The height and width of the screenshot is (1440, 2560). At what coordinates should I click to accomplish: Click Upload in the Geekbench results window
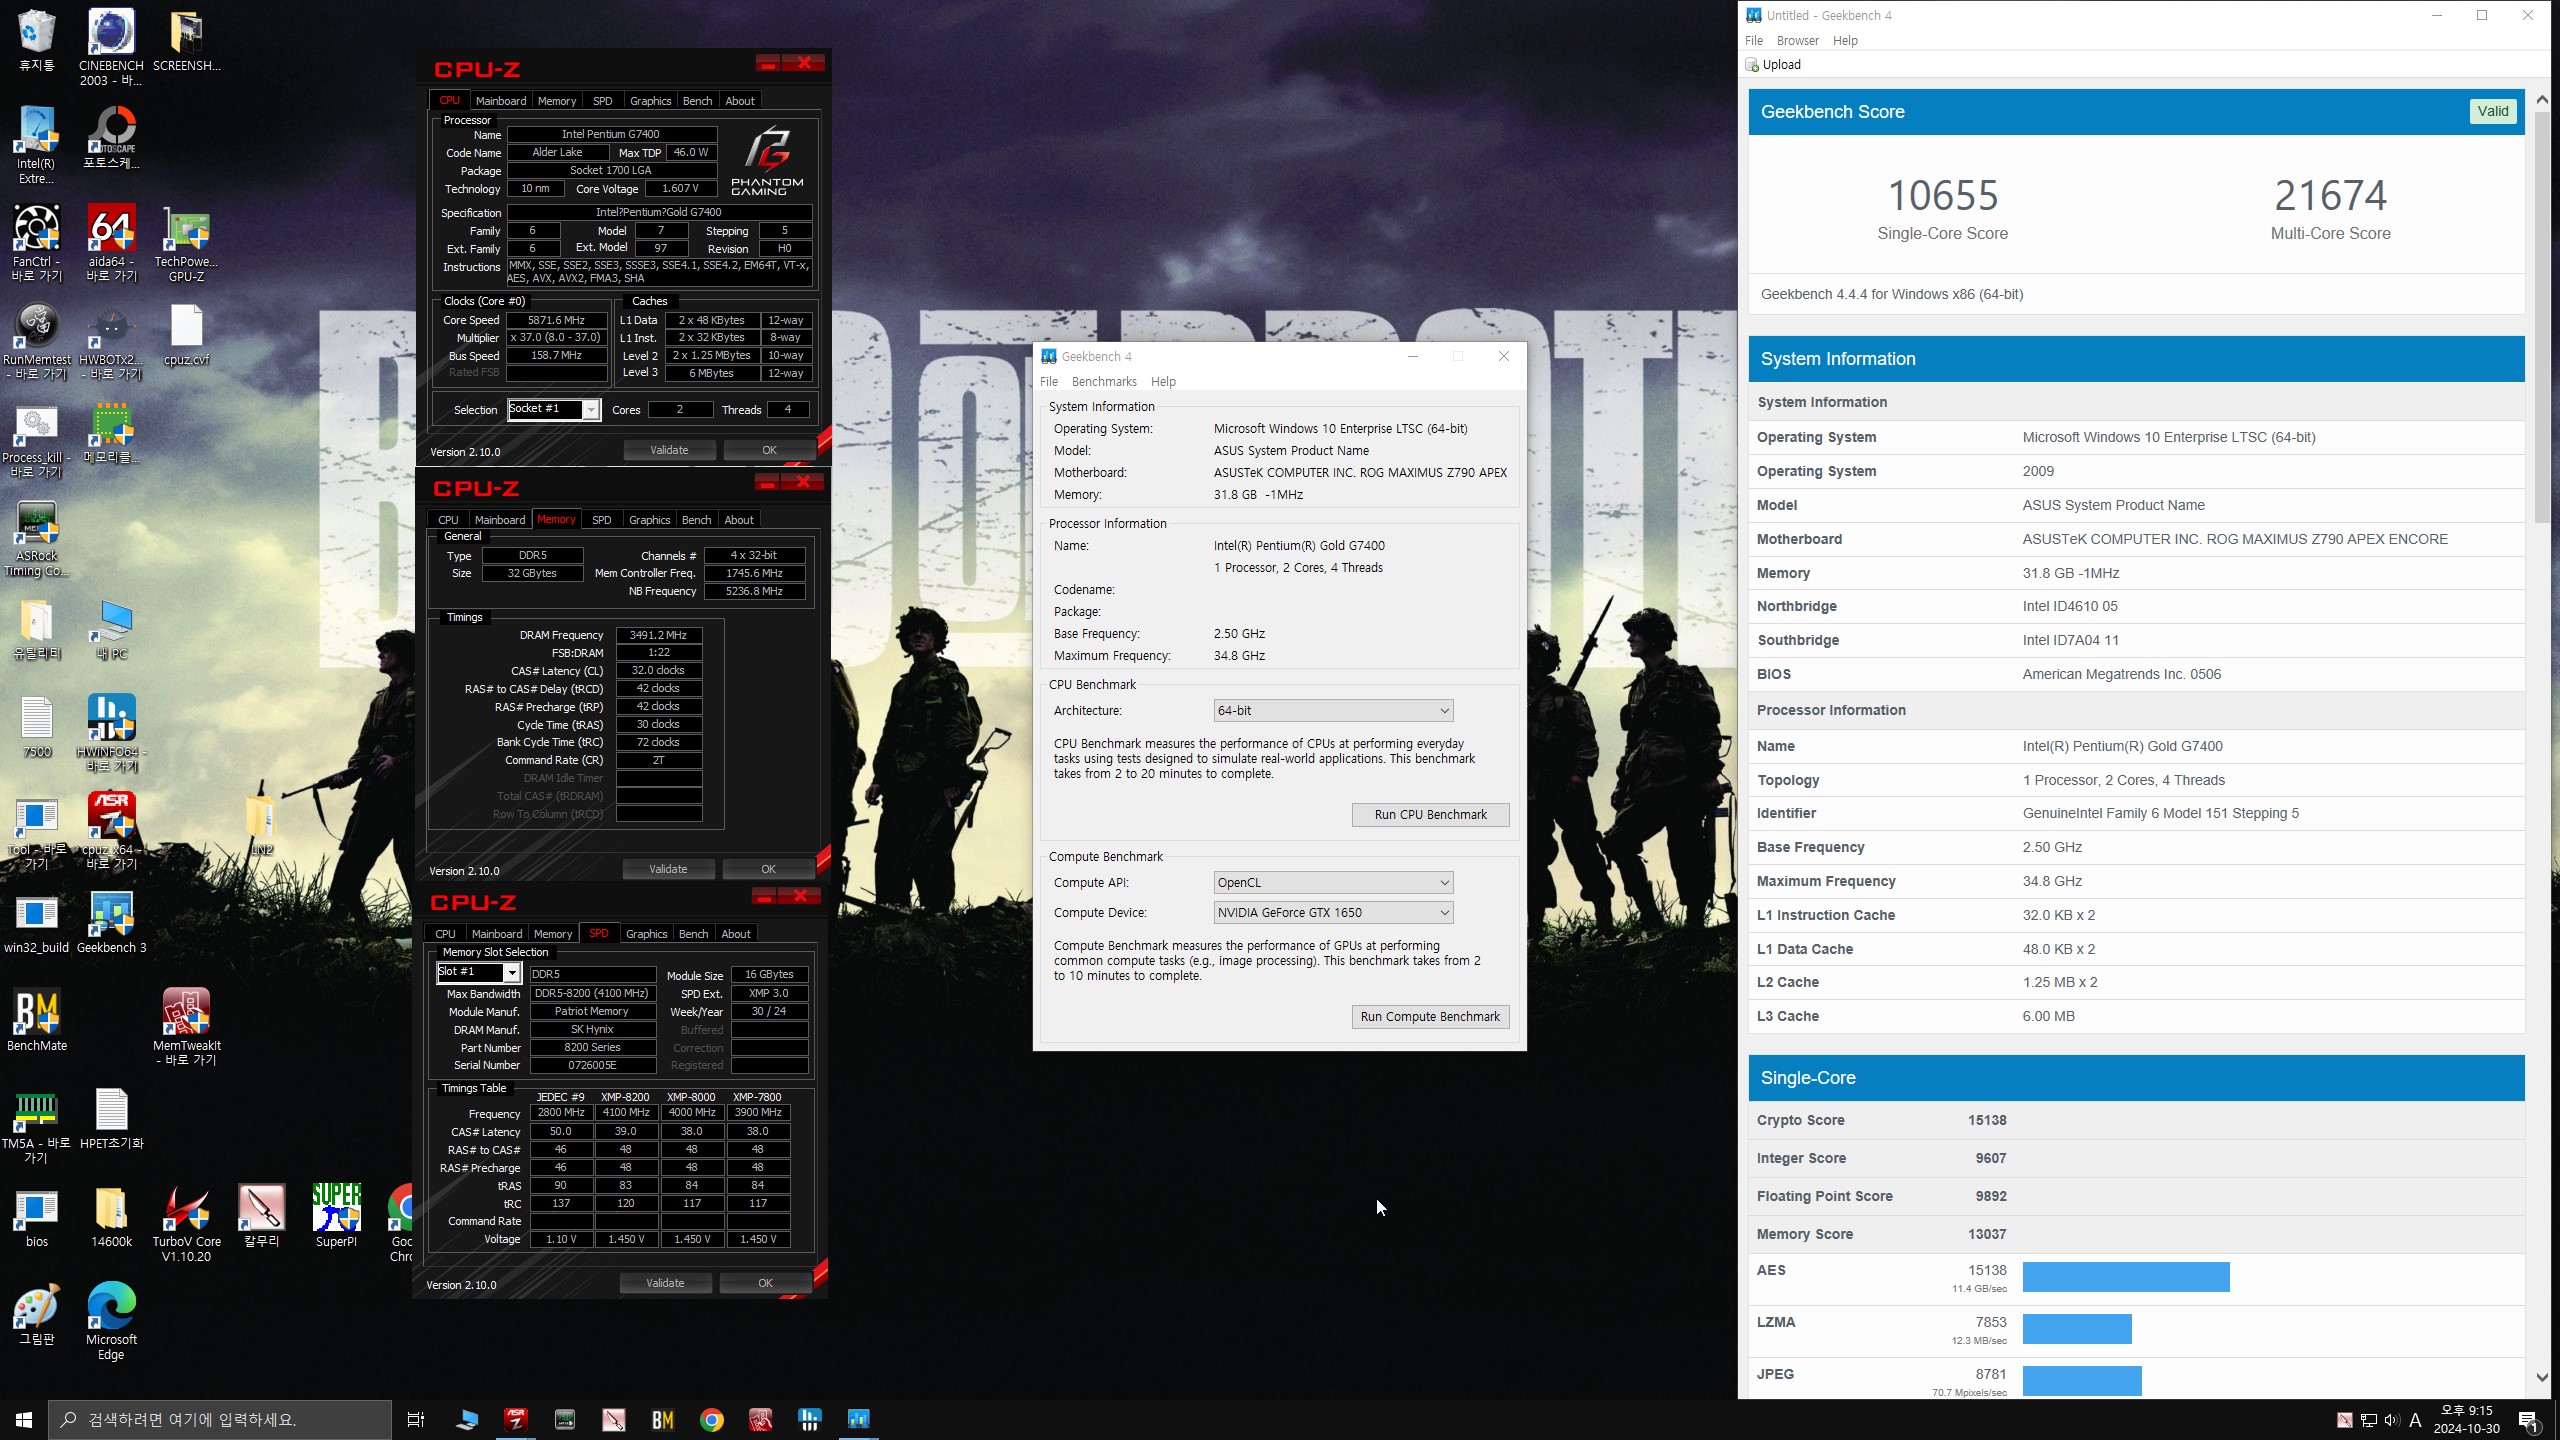(1773, 65)
